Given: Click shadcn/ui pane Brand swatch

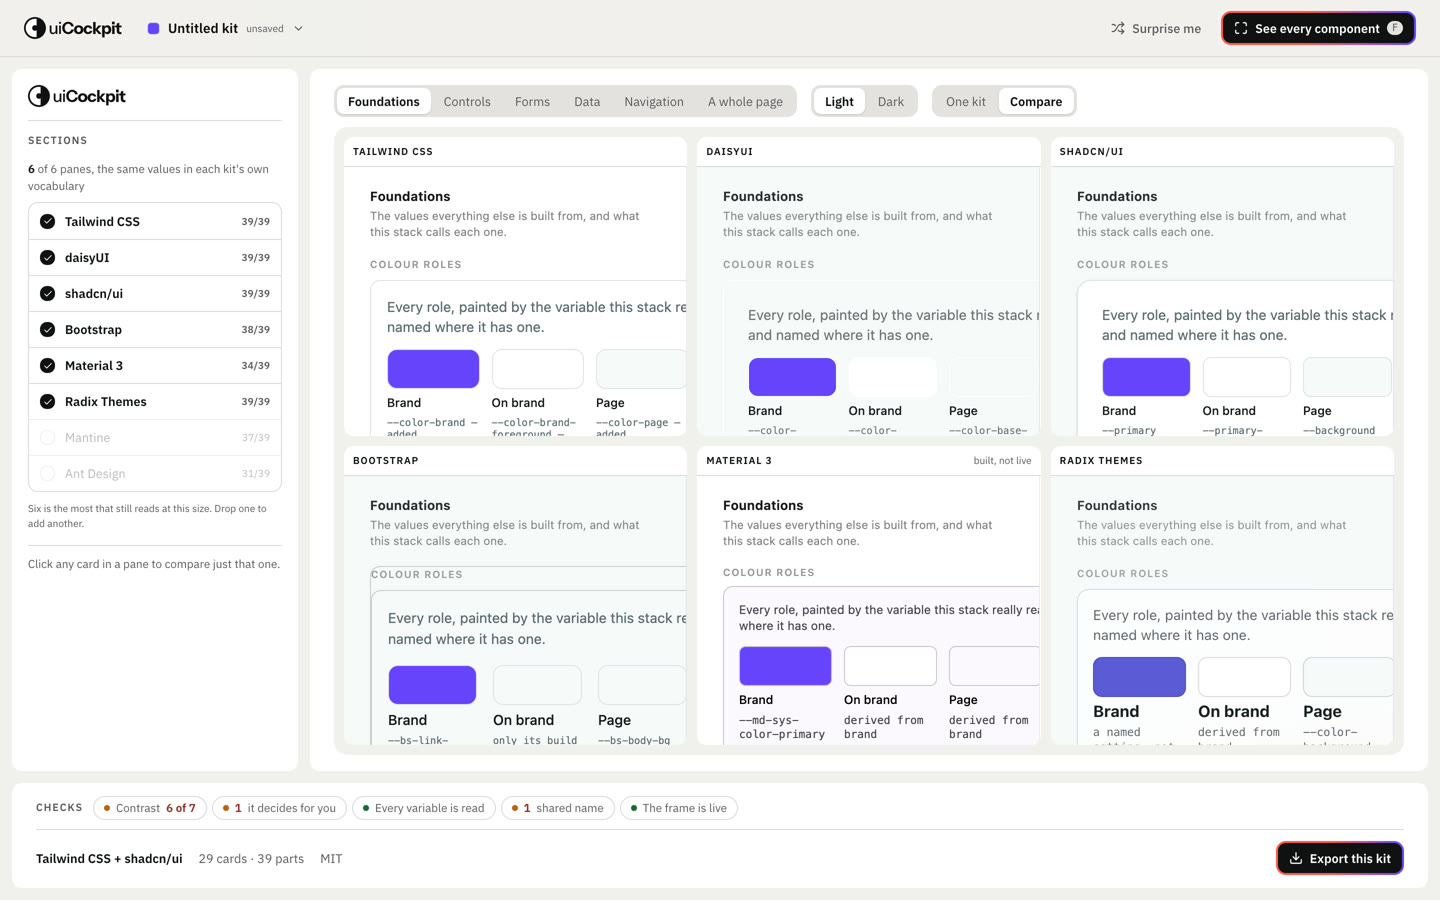Looking at the screenshot, I should (x=1146, y=377).
